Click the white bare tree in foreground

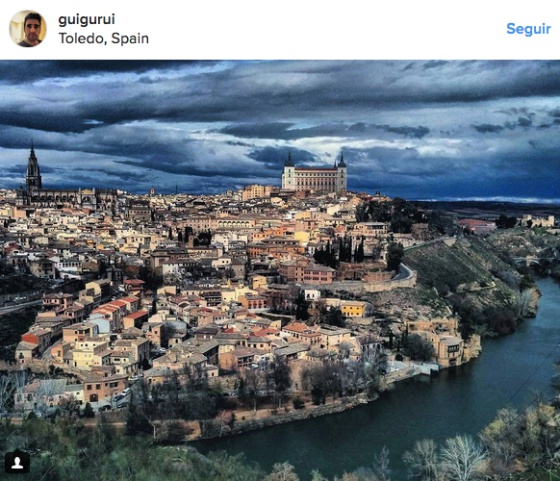[x=461, y=457]
